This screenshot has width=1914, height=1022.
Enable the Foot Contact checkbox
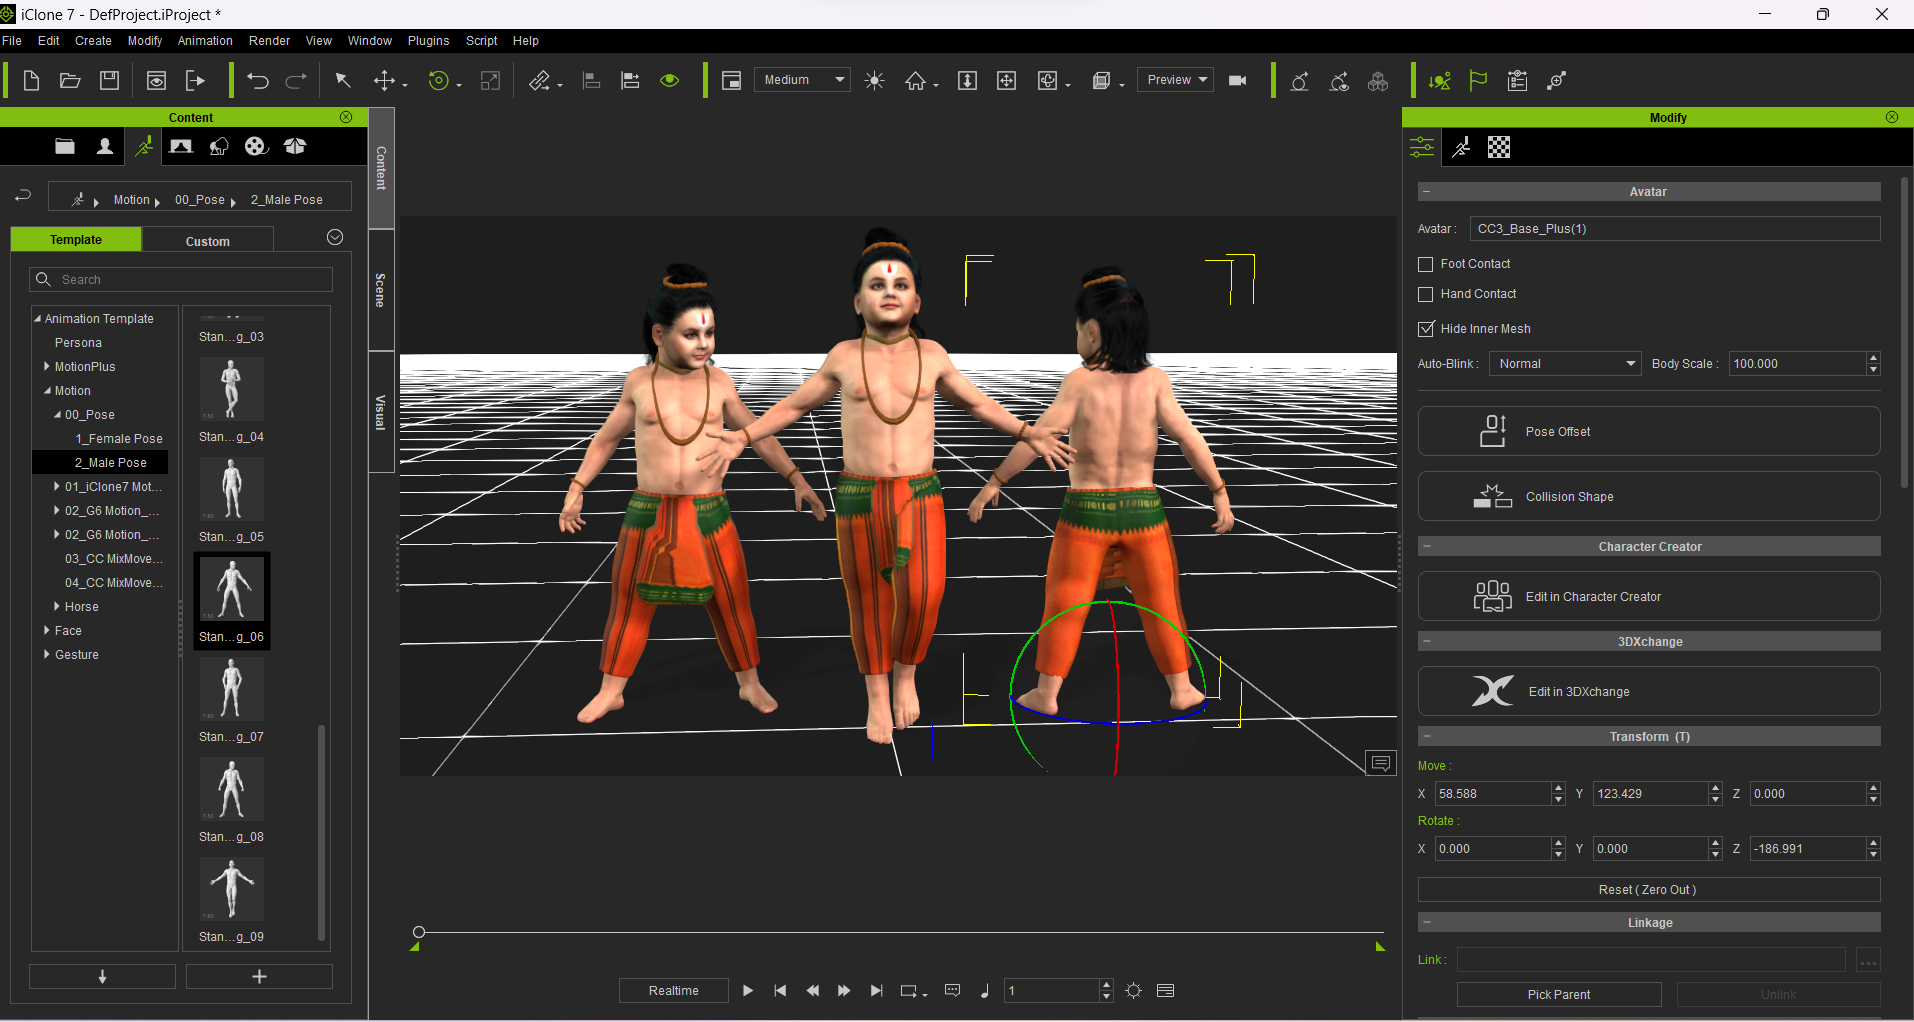(x=1426, y=264)
